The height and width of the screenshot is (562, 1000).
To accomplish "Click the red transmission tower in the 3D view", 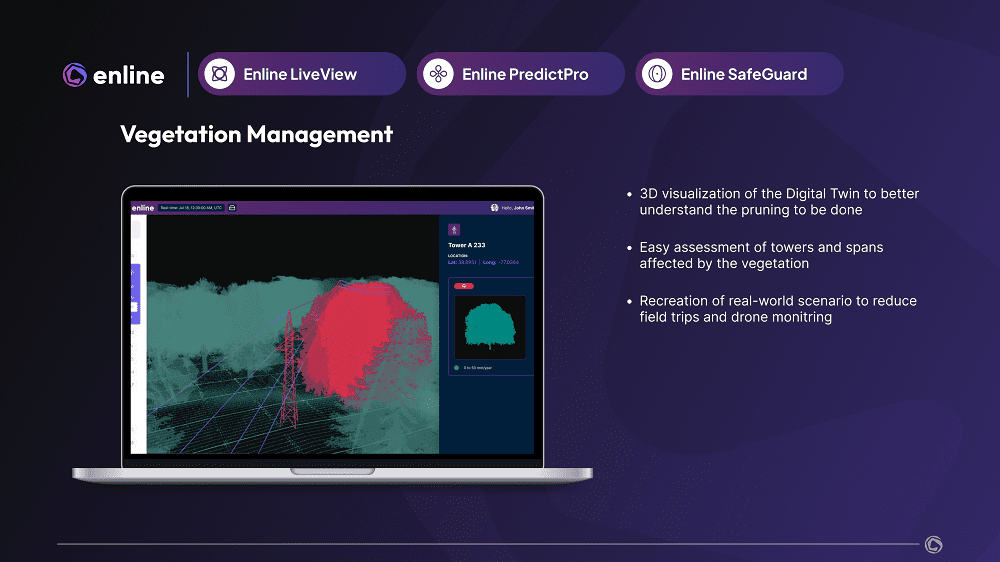I will coord(290,370).
